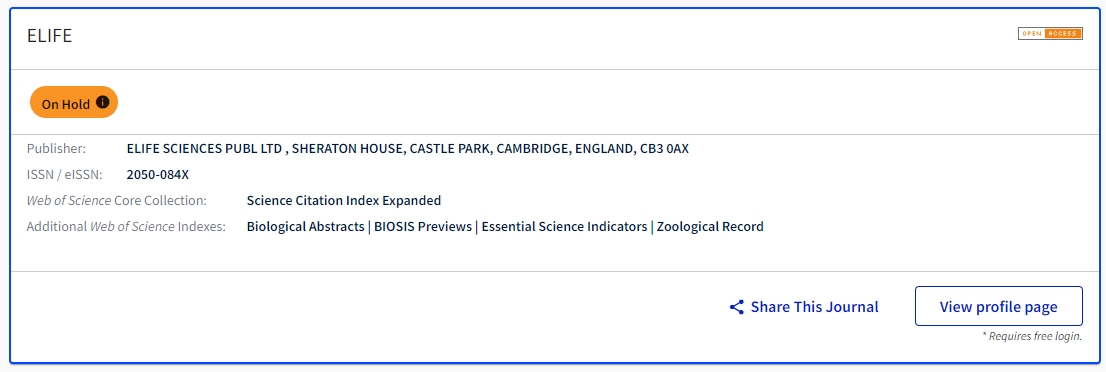Click BIOSIS Previews index entry
The image size is (1106, 372).
423,227
